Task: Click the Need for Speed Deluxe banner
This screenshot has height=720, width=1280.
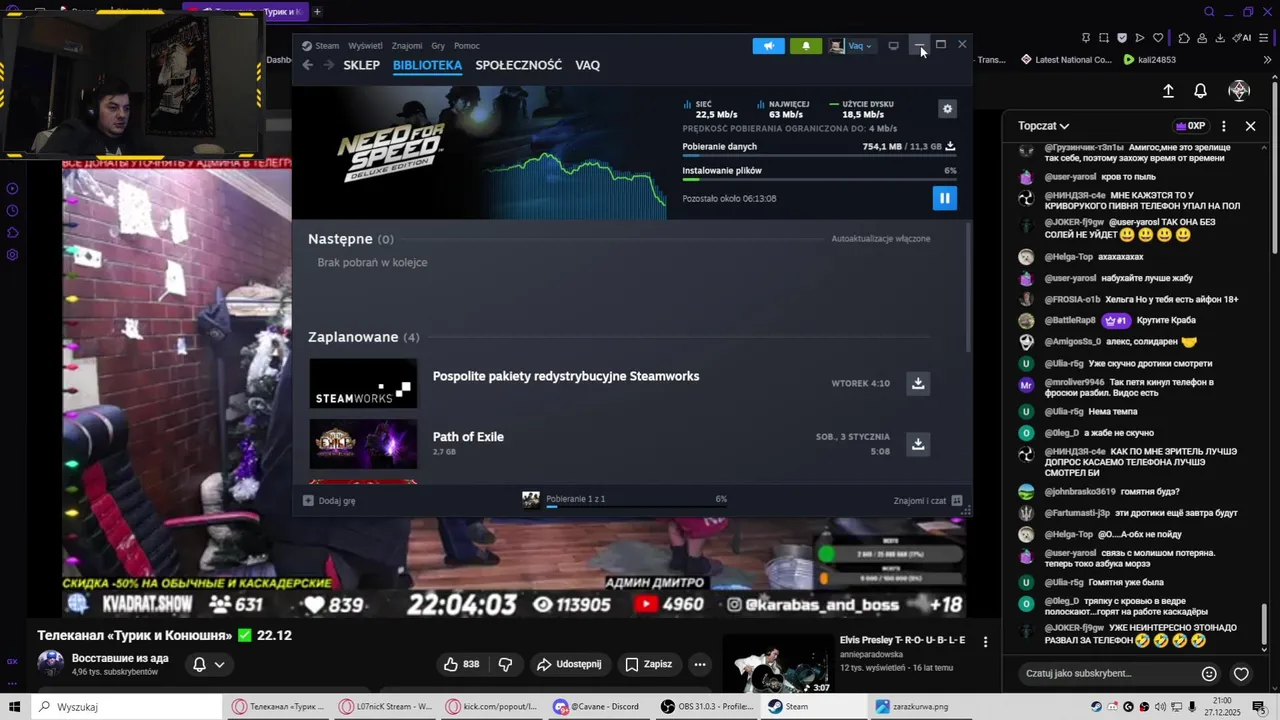Action: pyautogui.click(x=480, y=152)
